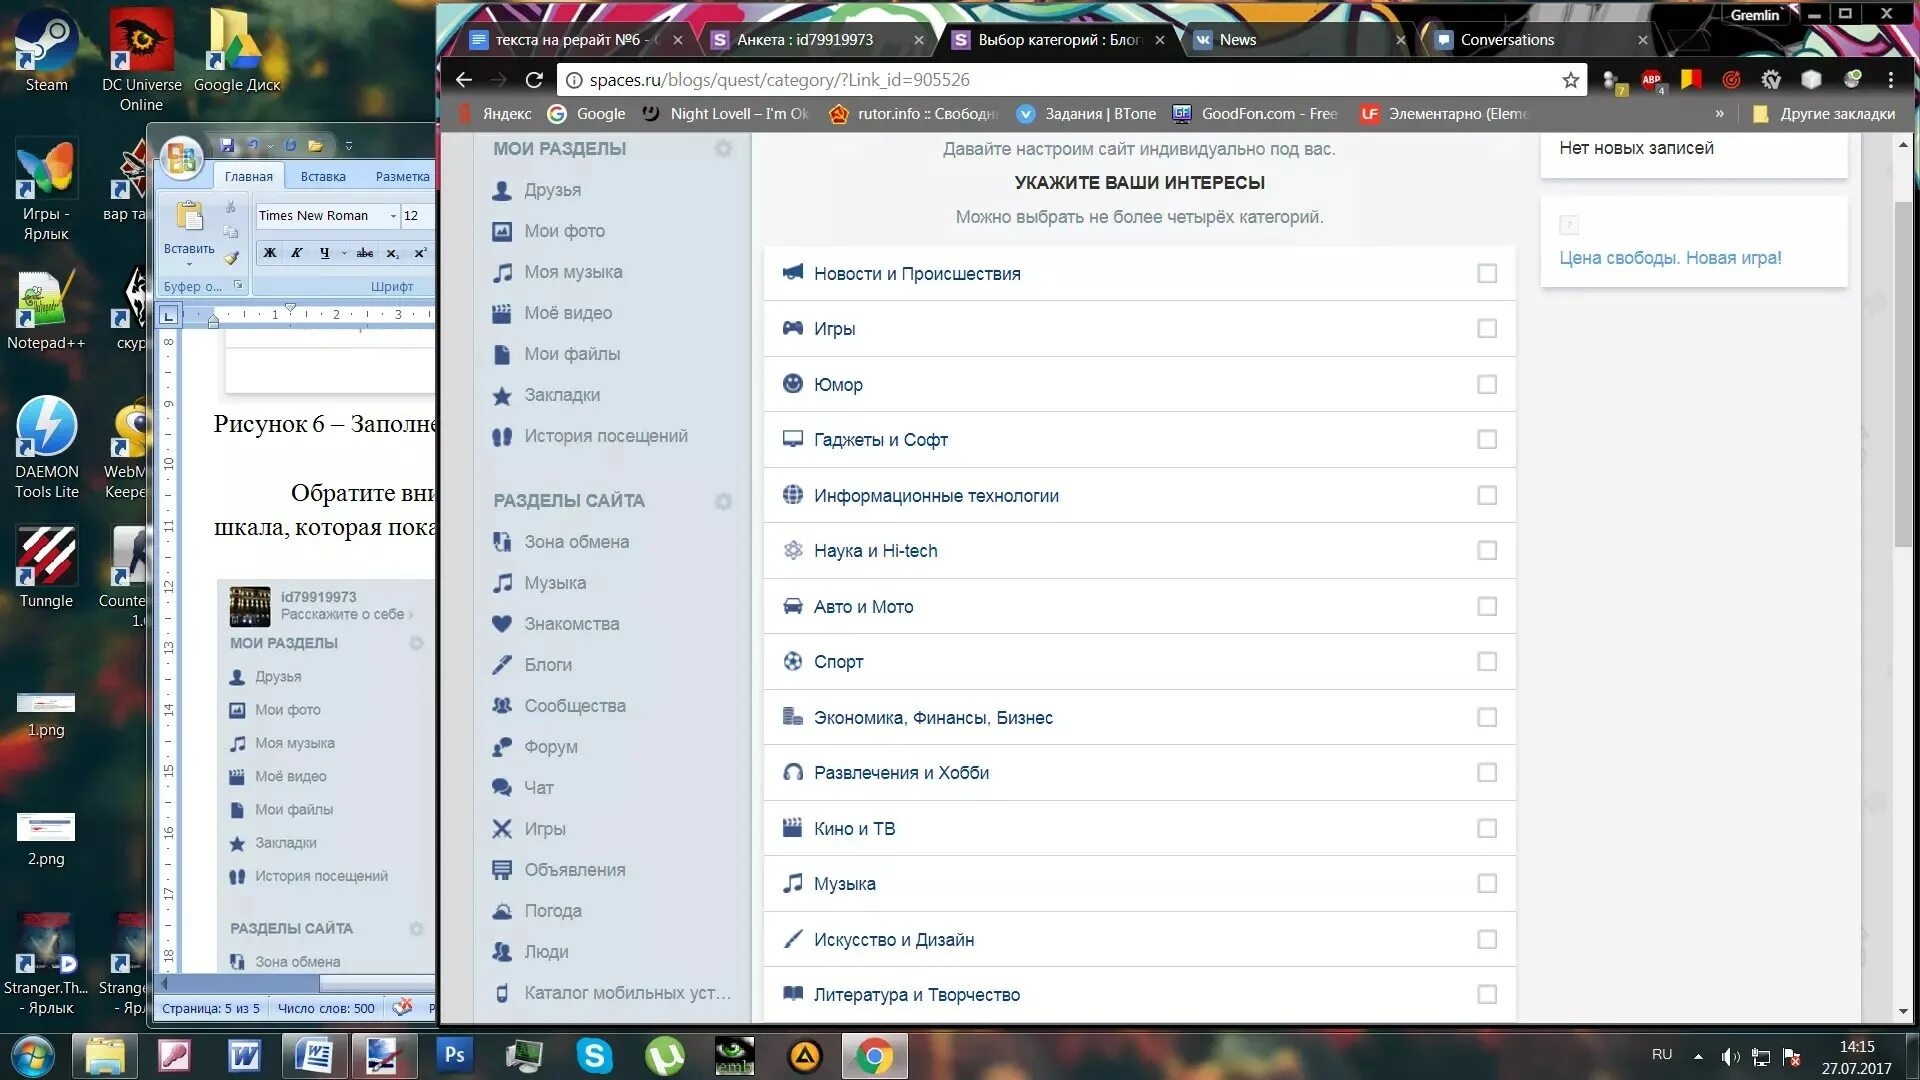Open Блоги section in site menu
This screenshot has height=1080, width=1920.
[547, 663]
